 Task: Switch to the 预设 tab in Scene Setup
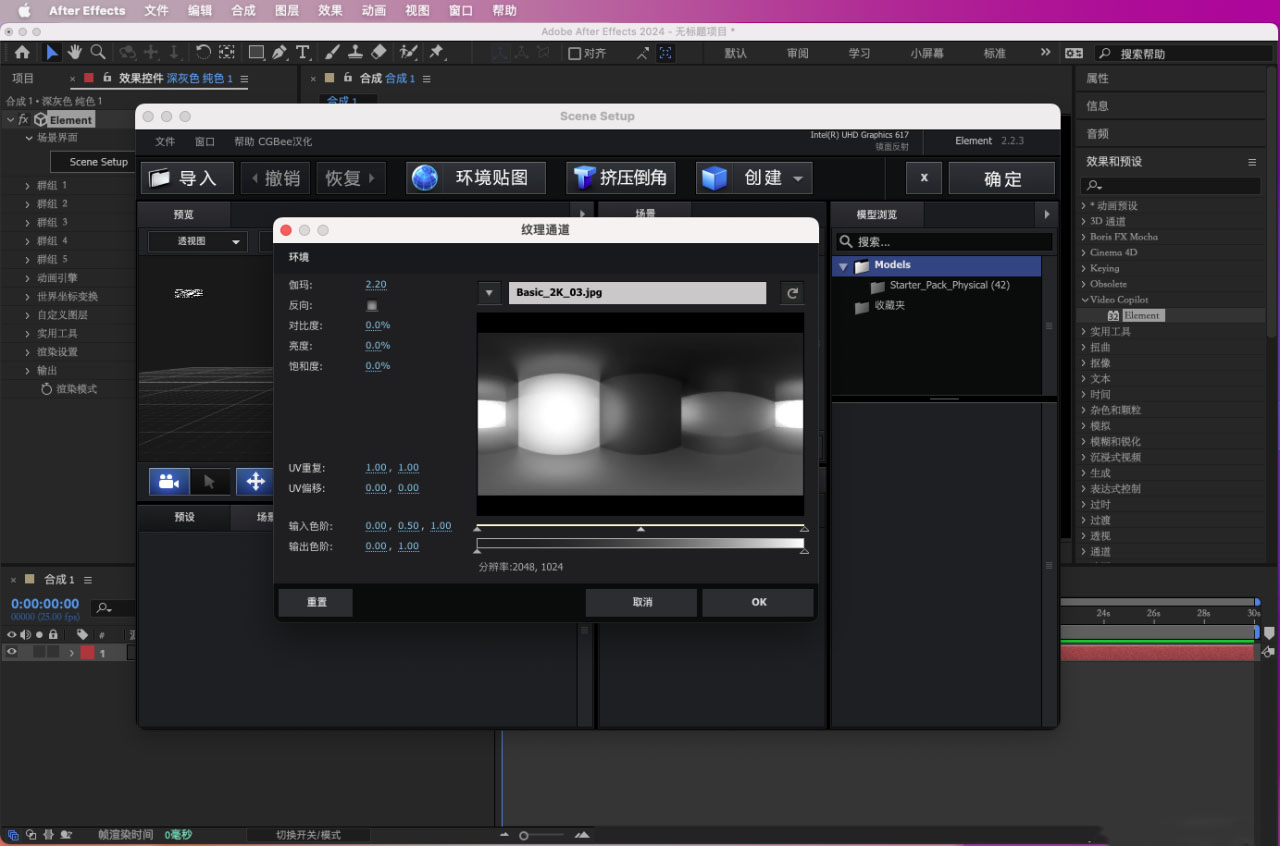click(184, 517)
